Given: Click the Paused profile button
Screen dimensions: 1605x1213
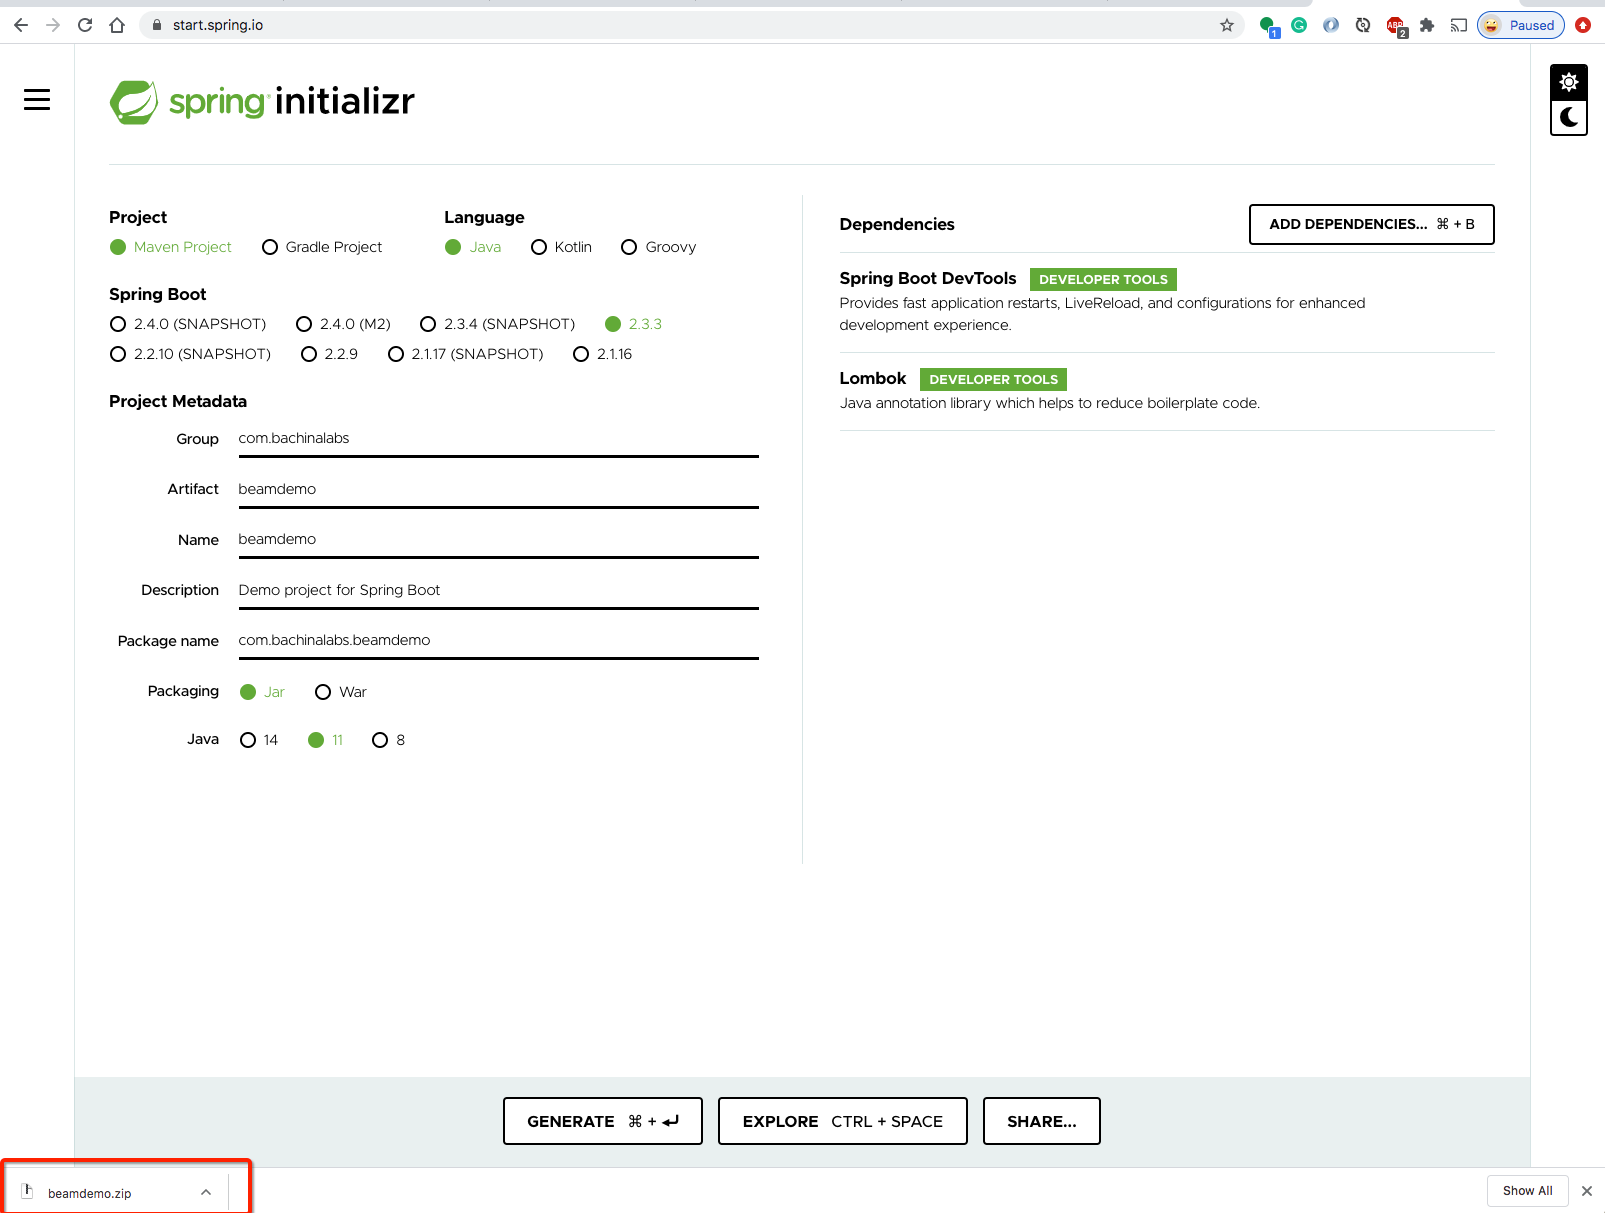Looking at the screenshot, I should click(1521, 25).
